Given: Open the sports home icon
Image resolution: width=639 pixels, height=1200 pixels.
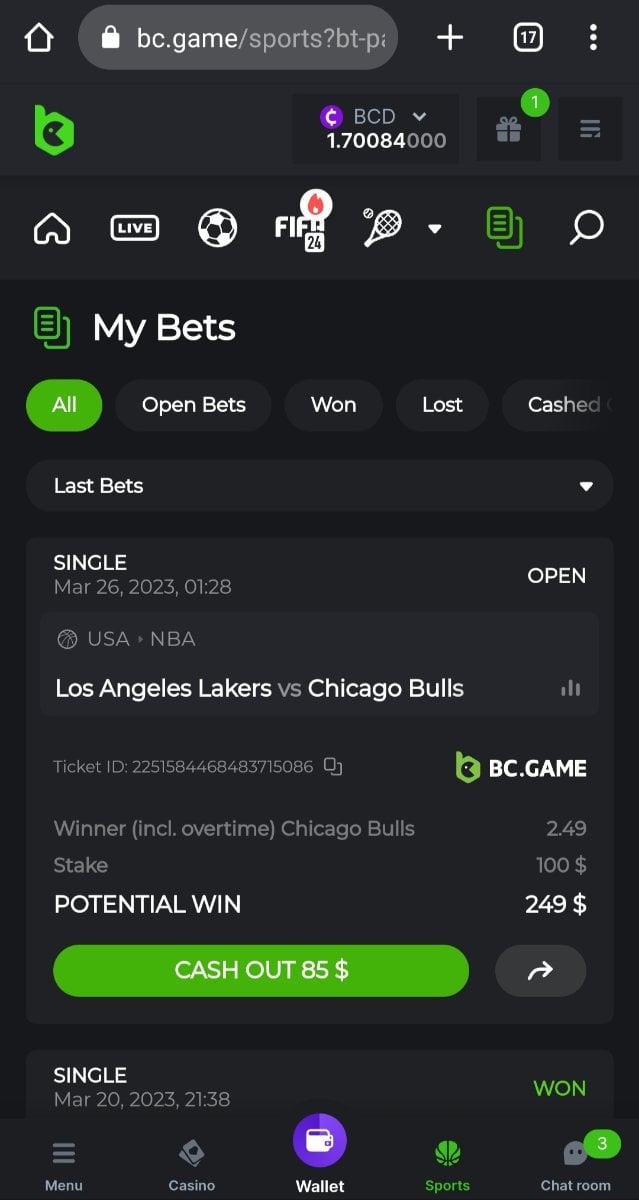Looking at the screenshot, I should coord(52,228).
